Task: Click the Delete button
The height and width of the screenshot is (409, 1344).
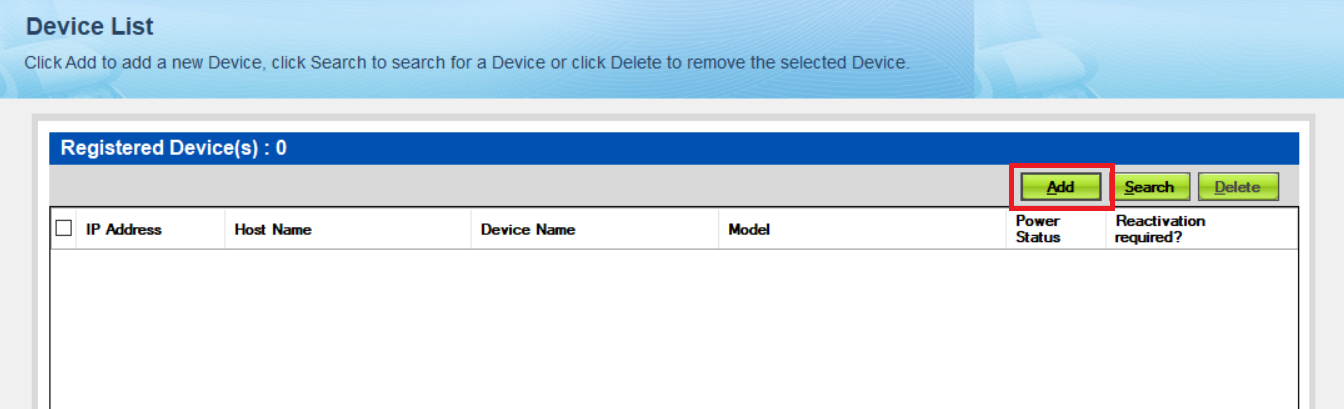Action: tap(1237, 187)
